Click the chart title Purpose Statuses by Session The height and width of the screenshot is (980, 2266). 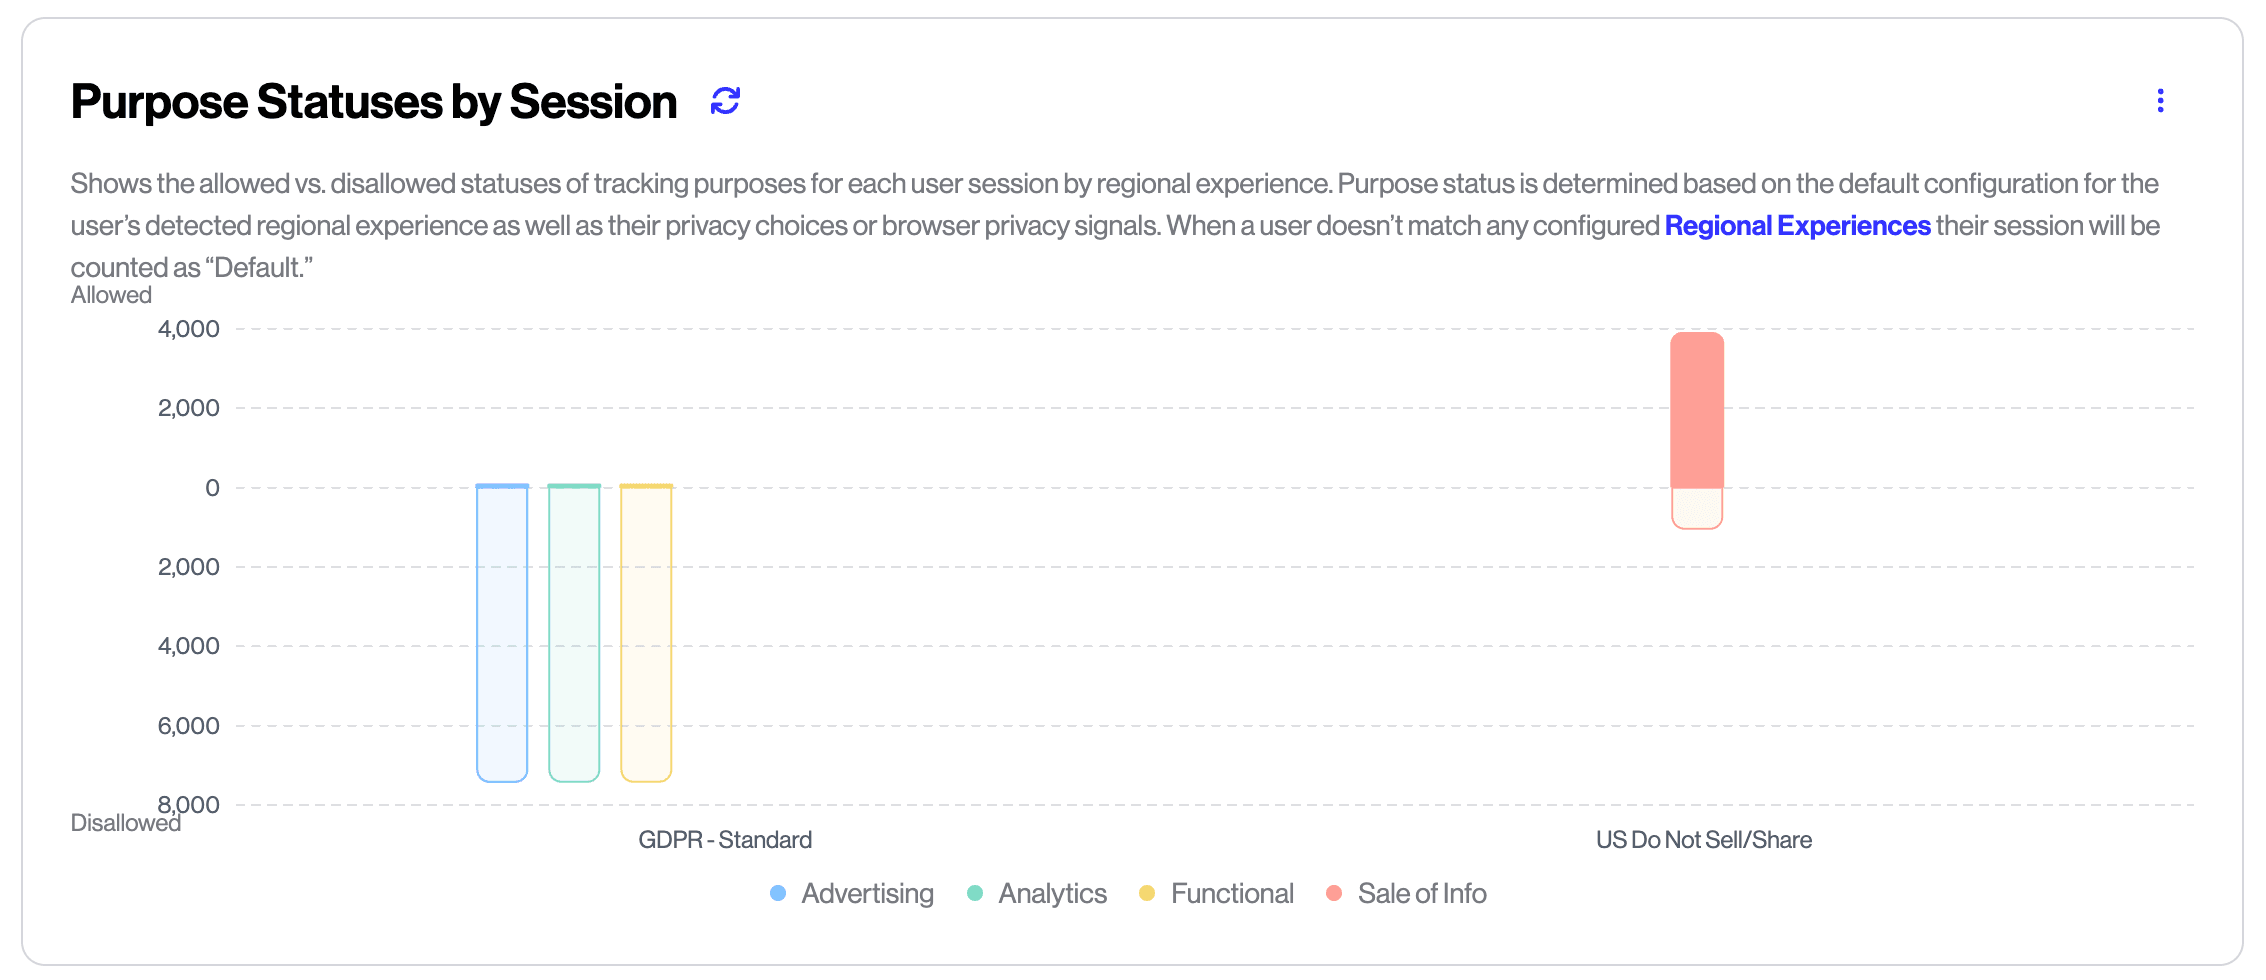[x=372, y=100]
